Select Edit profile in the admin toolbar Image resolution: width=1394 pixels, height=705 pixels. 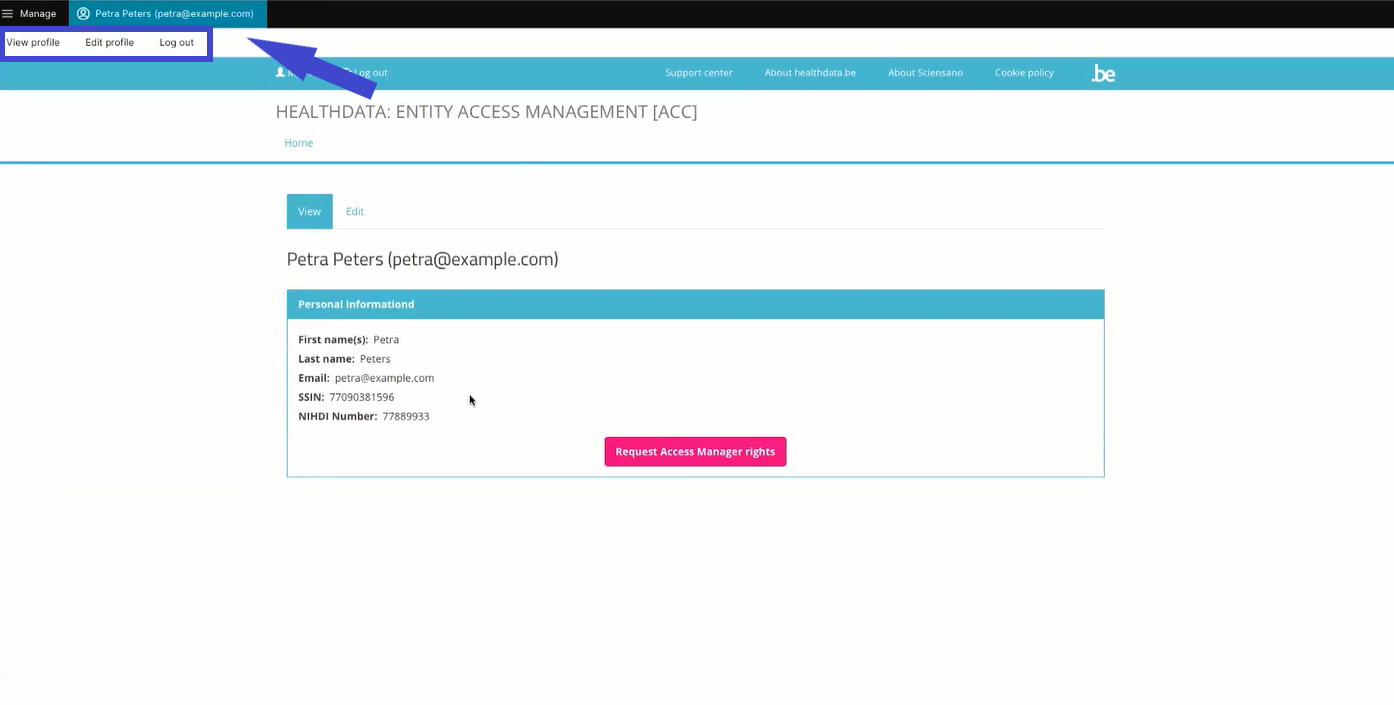pyautogui.click(x=109, y=43)
